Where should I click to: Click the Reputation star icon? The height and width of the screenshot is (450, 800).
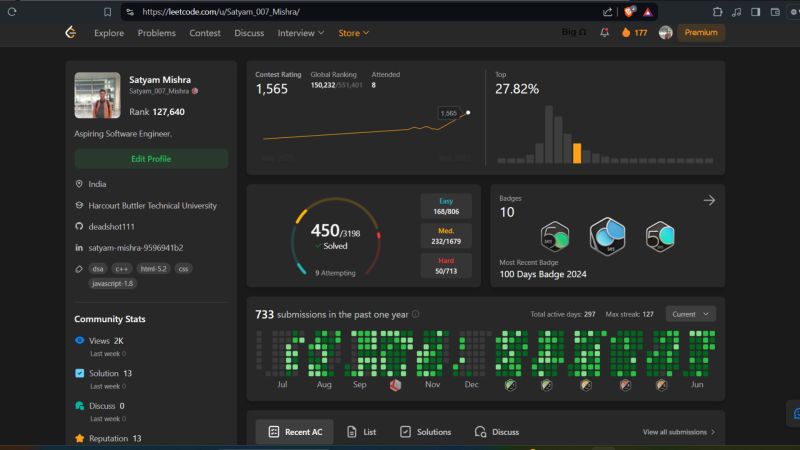(x=80, y=438)
